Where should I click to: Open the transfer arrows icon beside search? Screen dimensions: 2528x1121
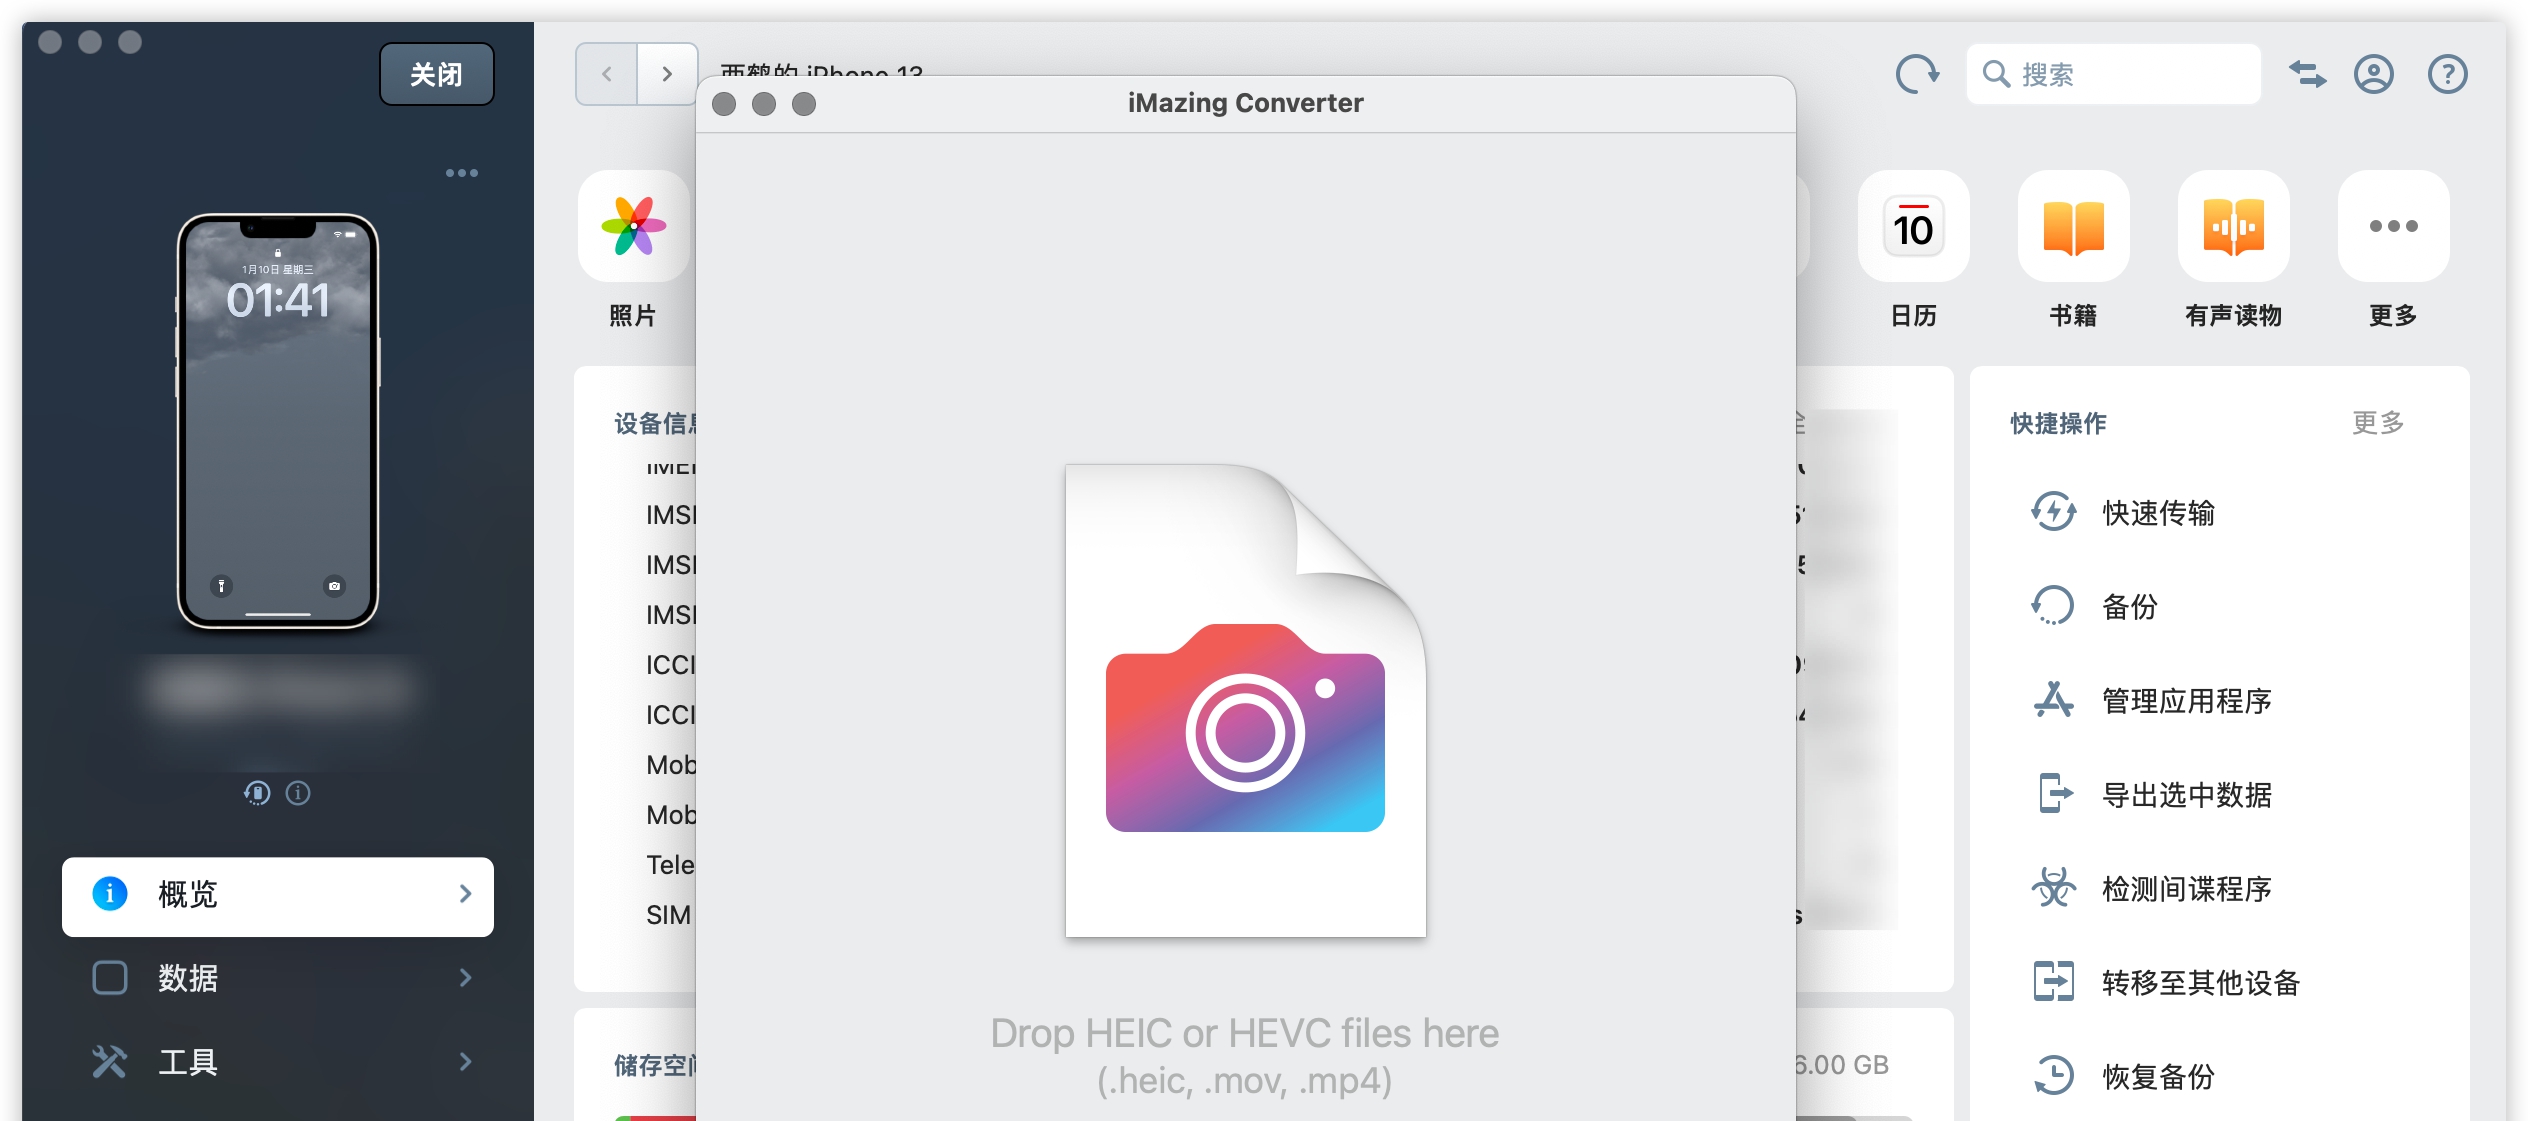point(2307,74)
